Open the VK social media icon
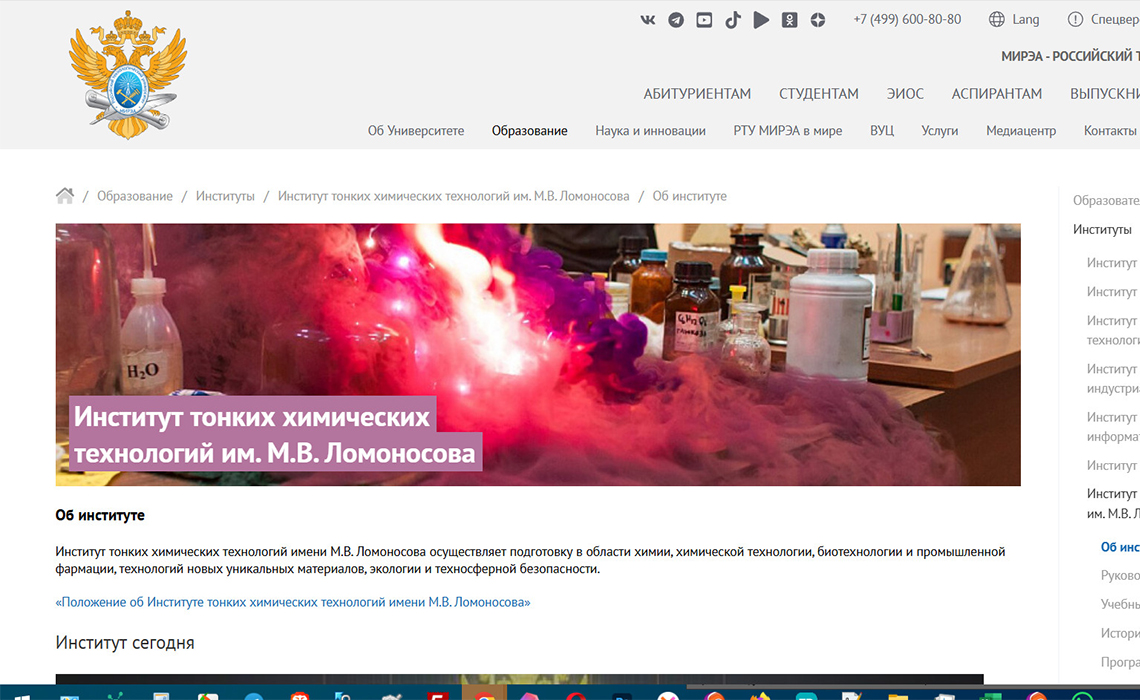Screen dimensions: 1140x700 point(647,20)
